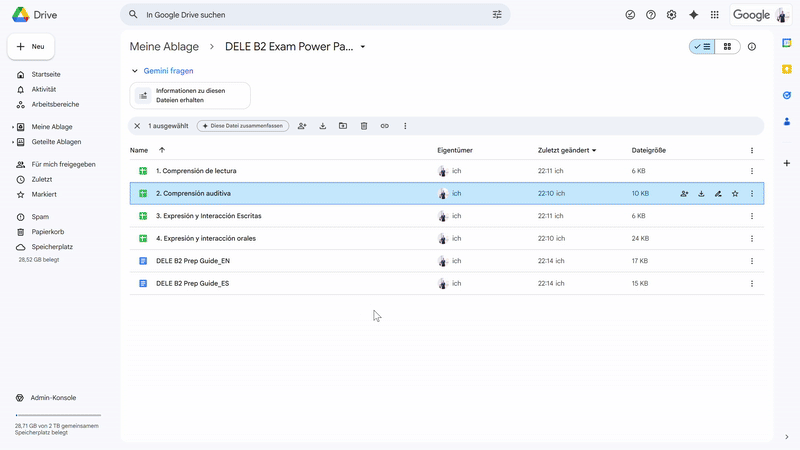Clear the current selection with X
The image size is (800, 450).
tap(137, 126)
